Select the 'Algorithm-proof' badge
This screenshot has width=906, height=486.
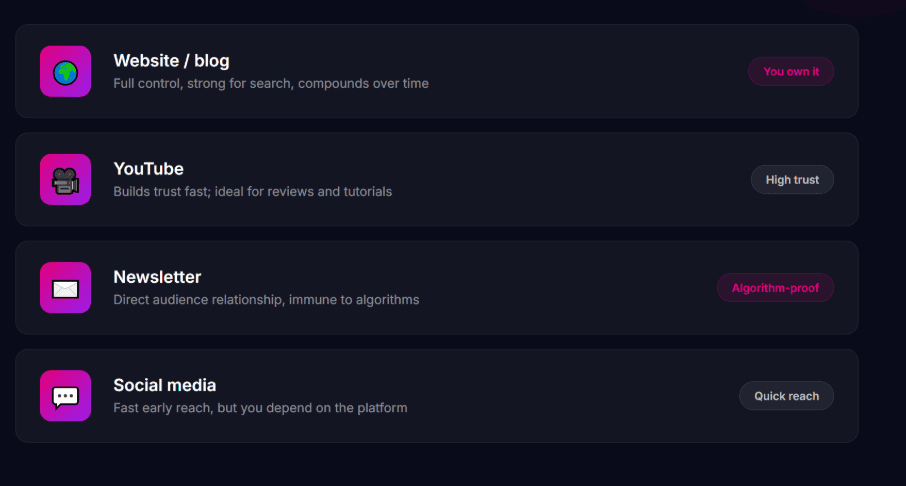pos(775,288)
